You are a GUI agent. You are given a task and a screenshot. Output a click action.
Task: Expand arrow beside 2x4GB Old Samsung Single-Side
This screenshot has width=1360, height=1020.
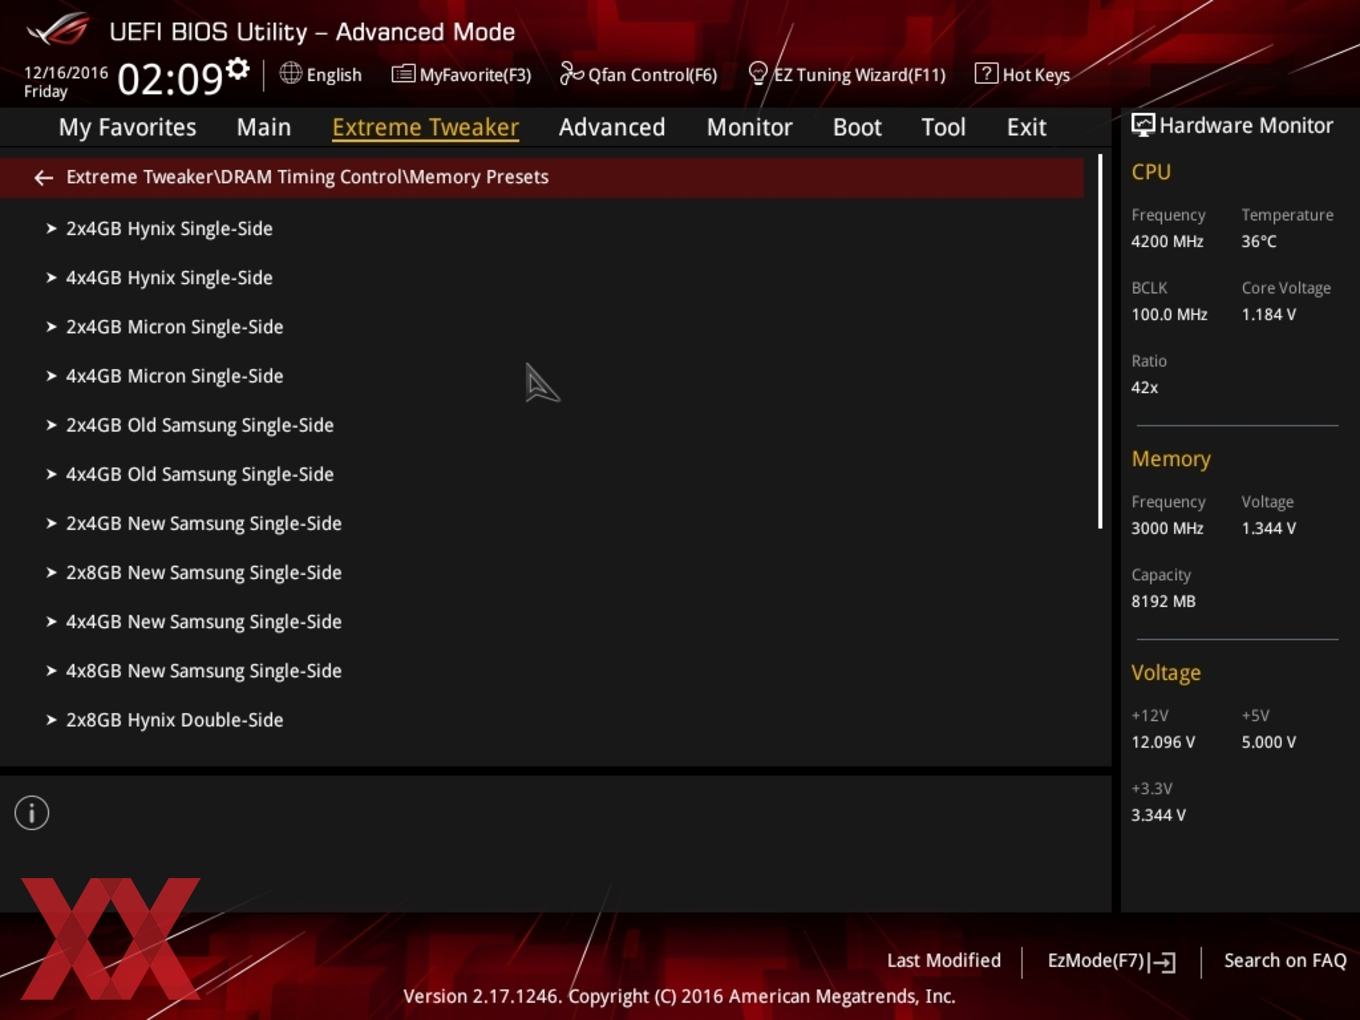[x=51, y=424]
